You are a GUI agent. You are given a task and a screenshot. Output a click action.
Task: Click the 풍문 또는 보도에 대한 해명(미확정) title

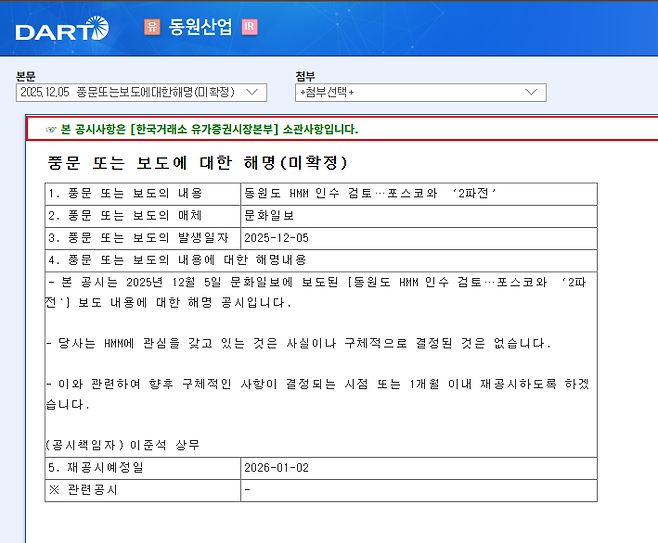tap(198, 163)
